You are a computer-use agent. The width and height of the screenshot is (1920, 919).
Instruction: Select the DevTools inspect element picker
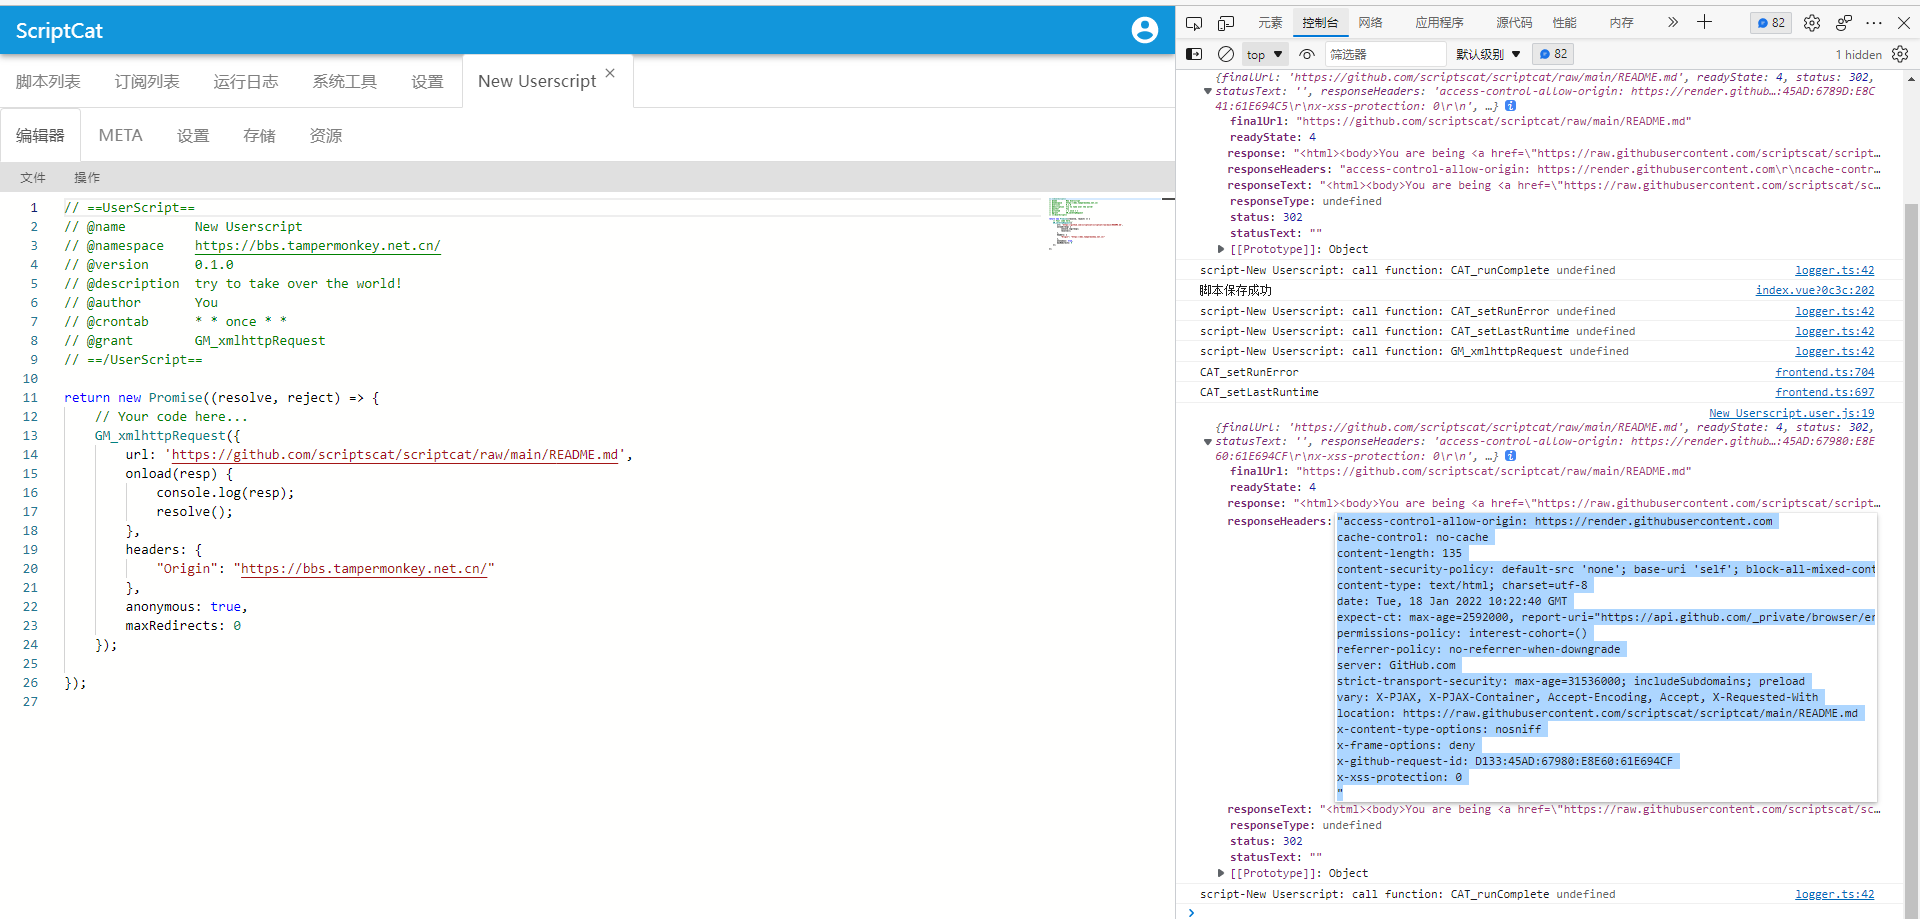tap(1194, 23)
